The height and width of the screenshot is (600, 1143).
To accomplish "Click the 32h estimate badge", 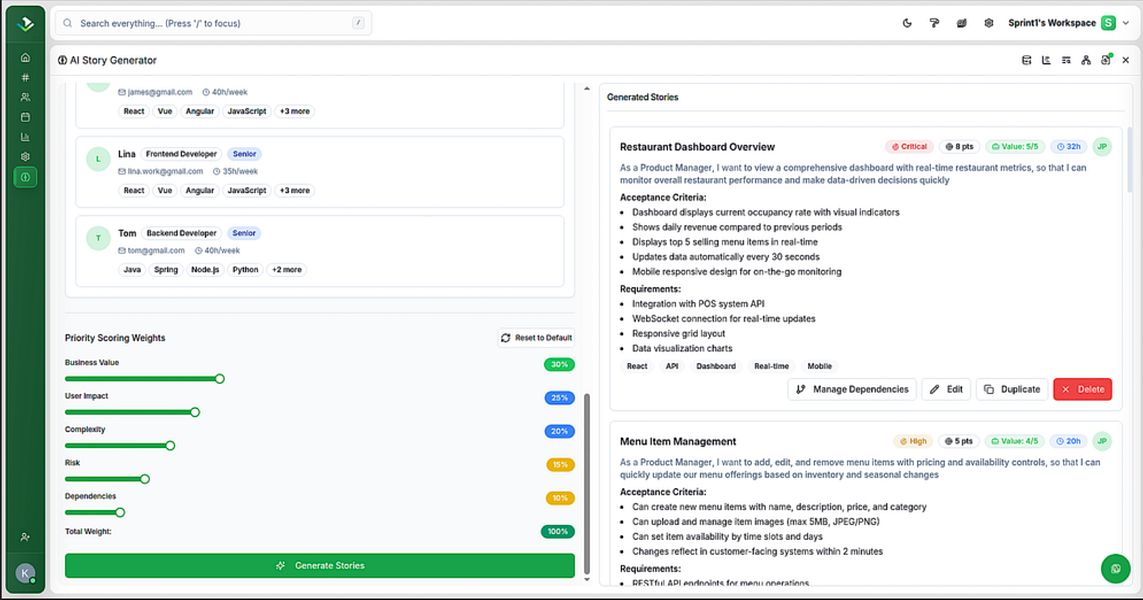I will pos(1068,147).
